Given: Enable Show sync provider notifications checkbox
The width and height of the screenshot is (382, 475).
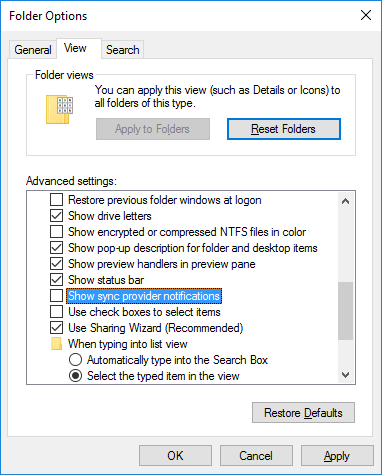Looking at the screenshot, I should (56, 296).
